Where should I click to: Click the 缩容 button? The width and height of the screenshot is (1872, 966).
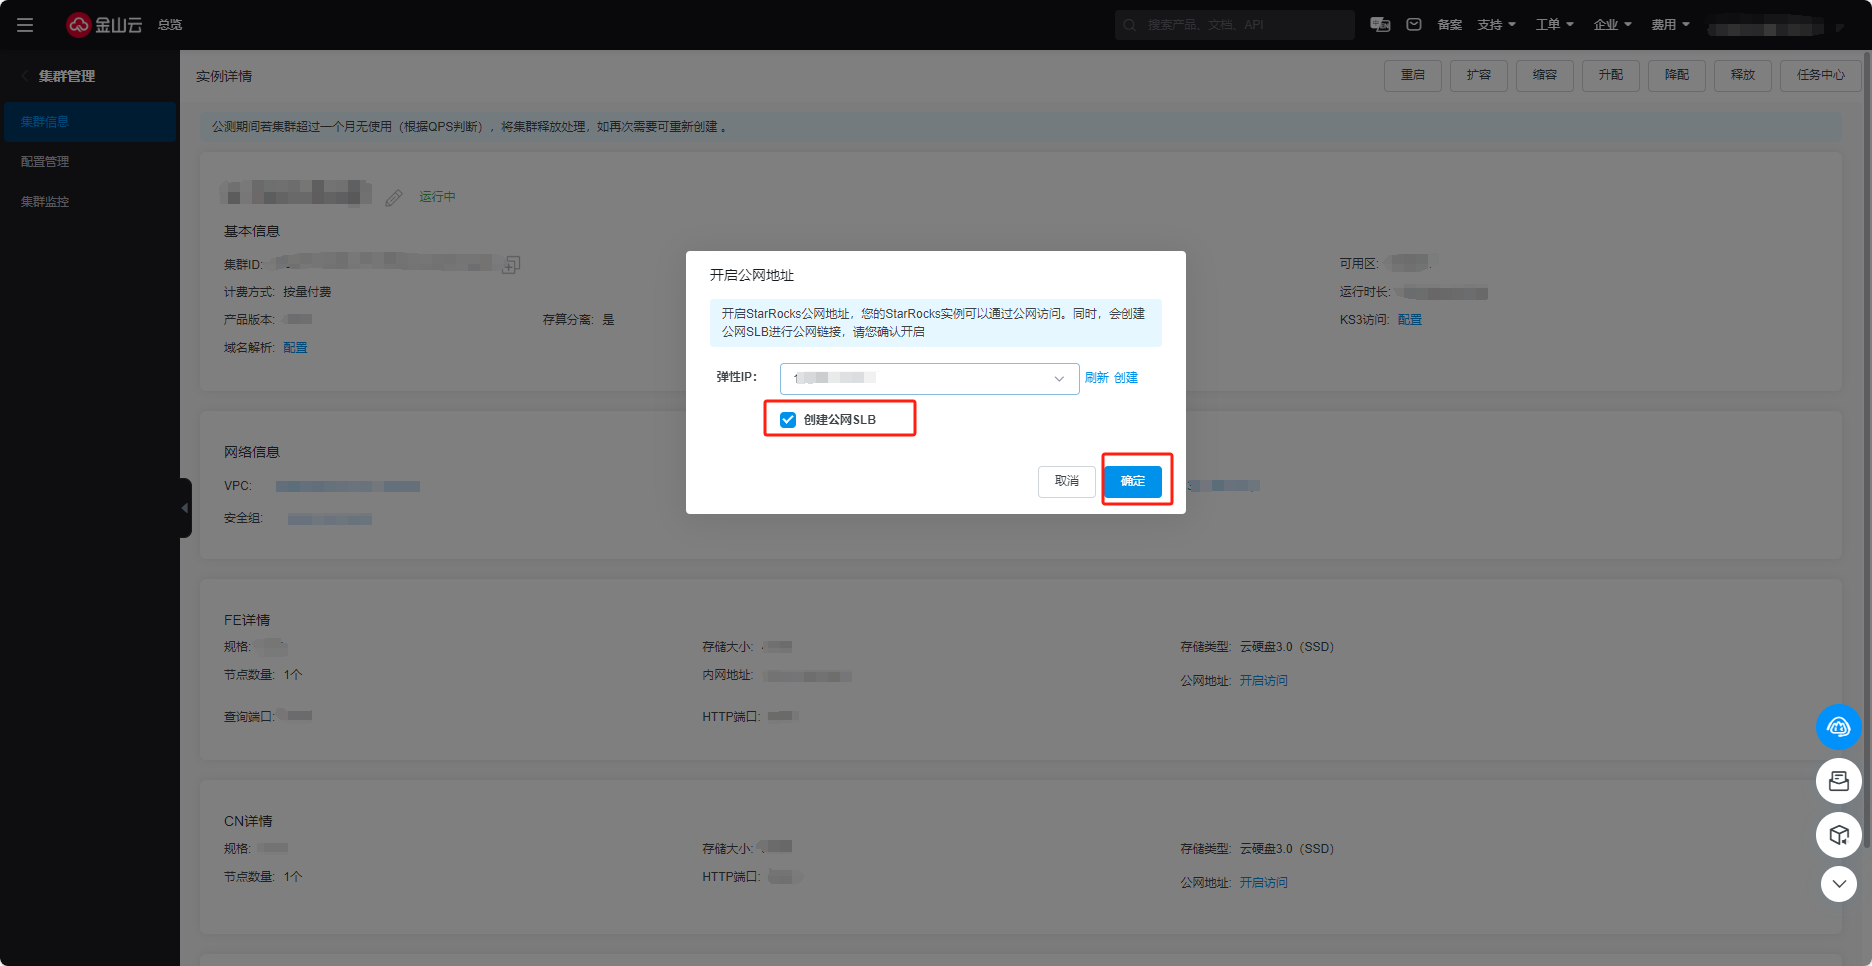[1545, 75]
